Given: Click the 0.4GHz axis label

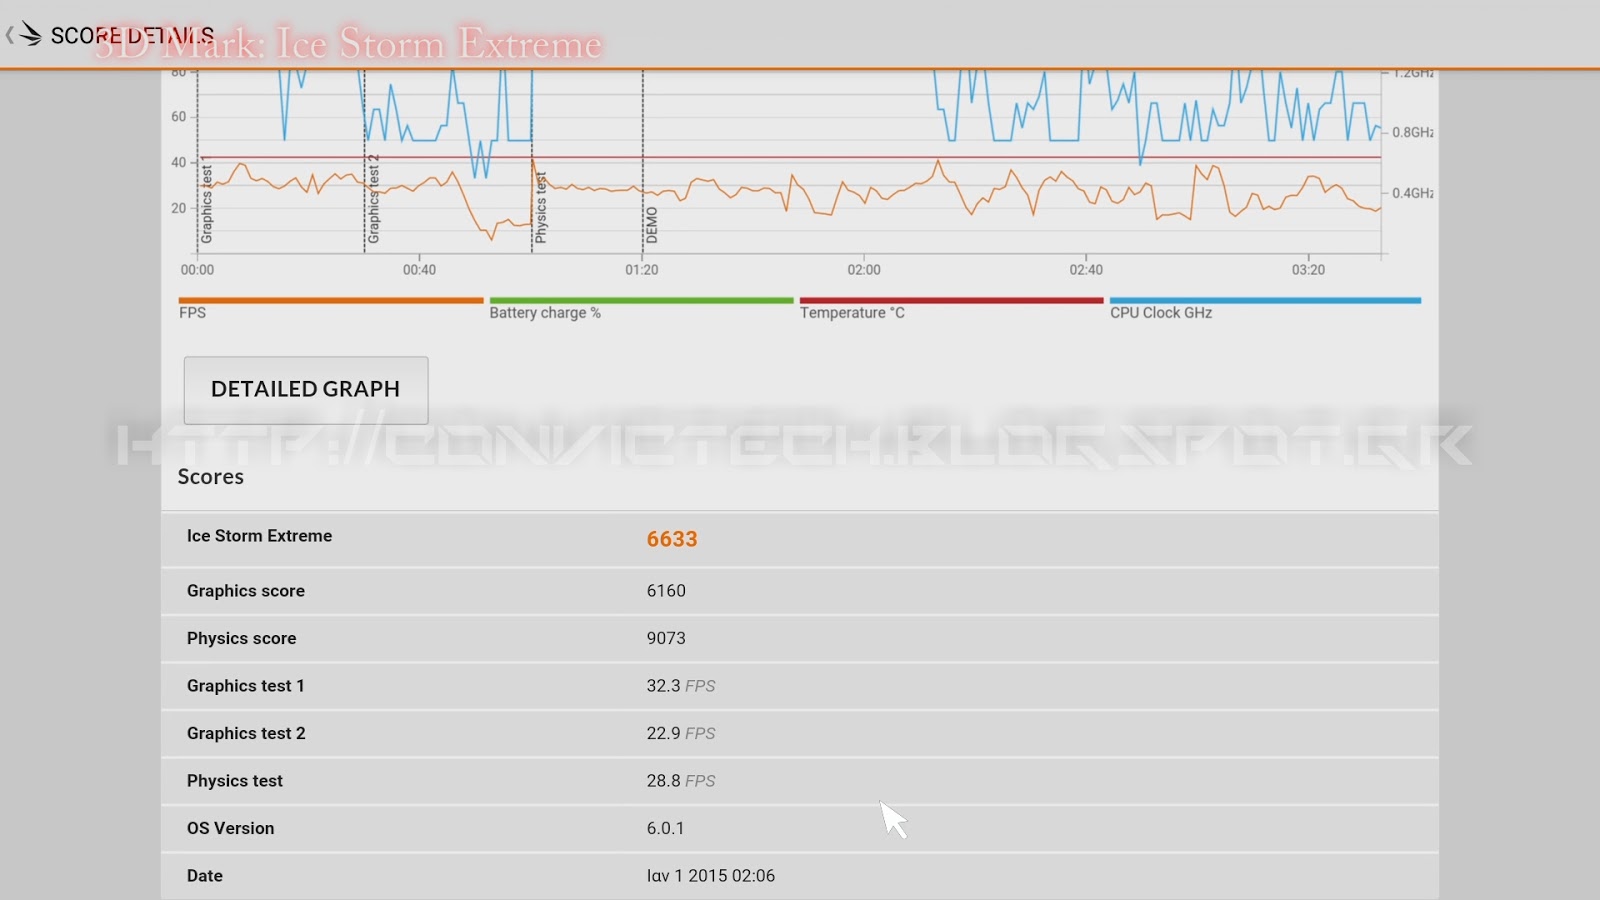Looking at the screenshot, I should (x=1413, y=193).
